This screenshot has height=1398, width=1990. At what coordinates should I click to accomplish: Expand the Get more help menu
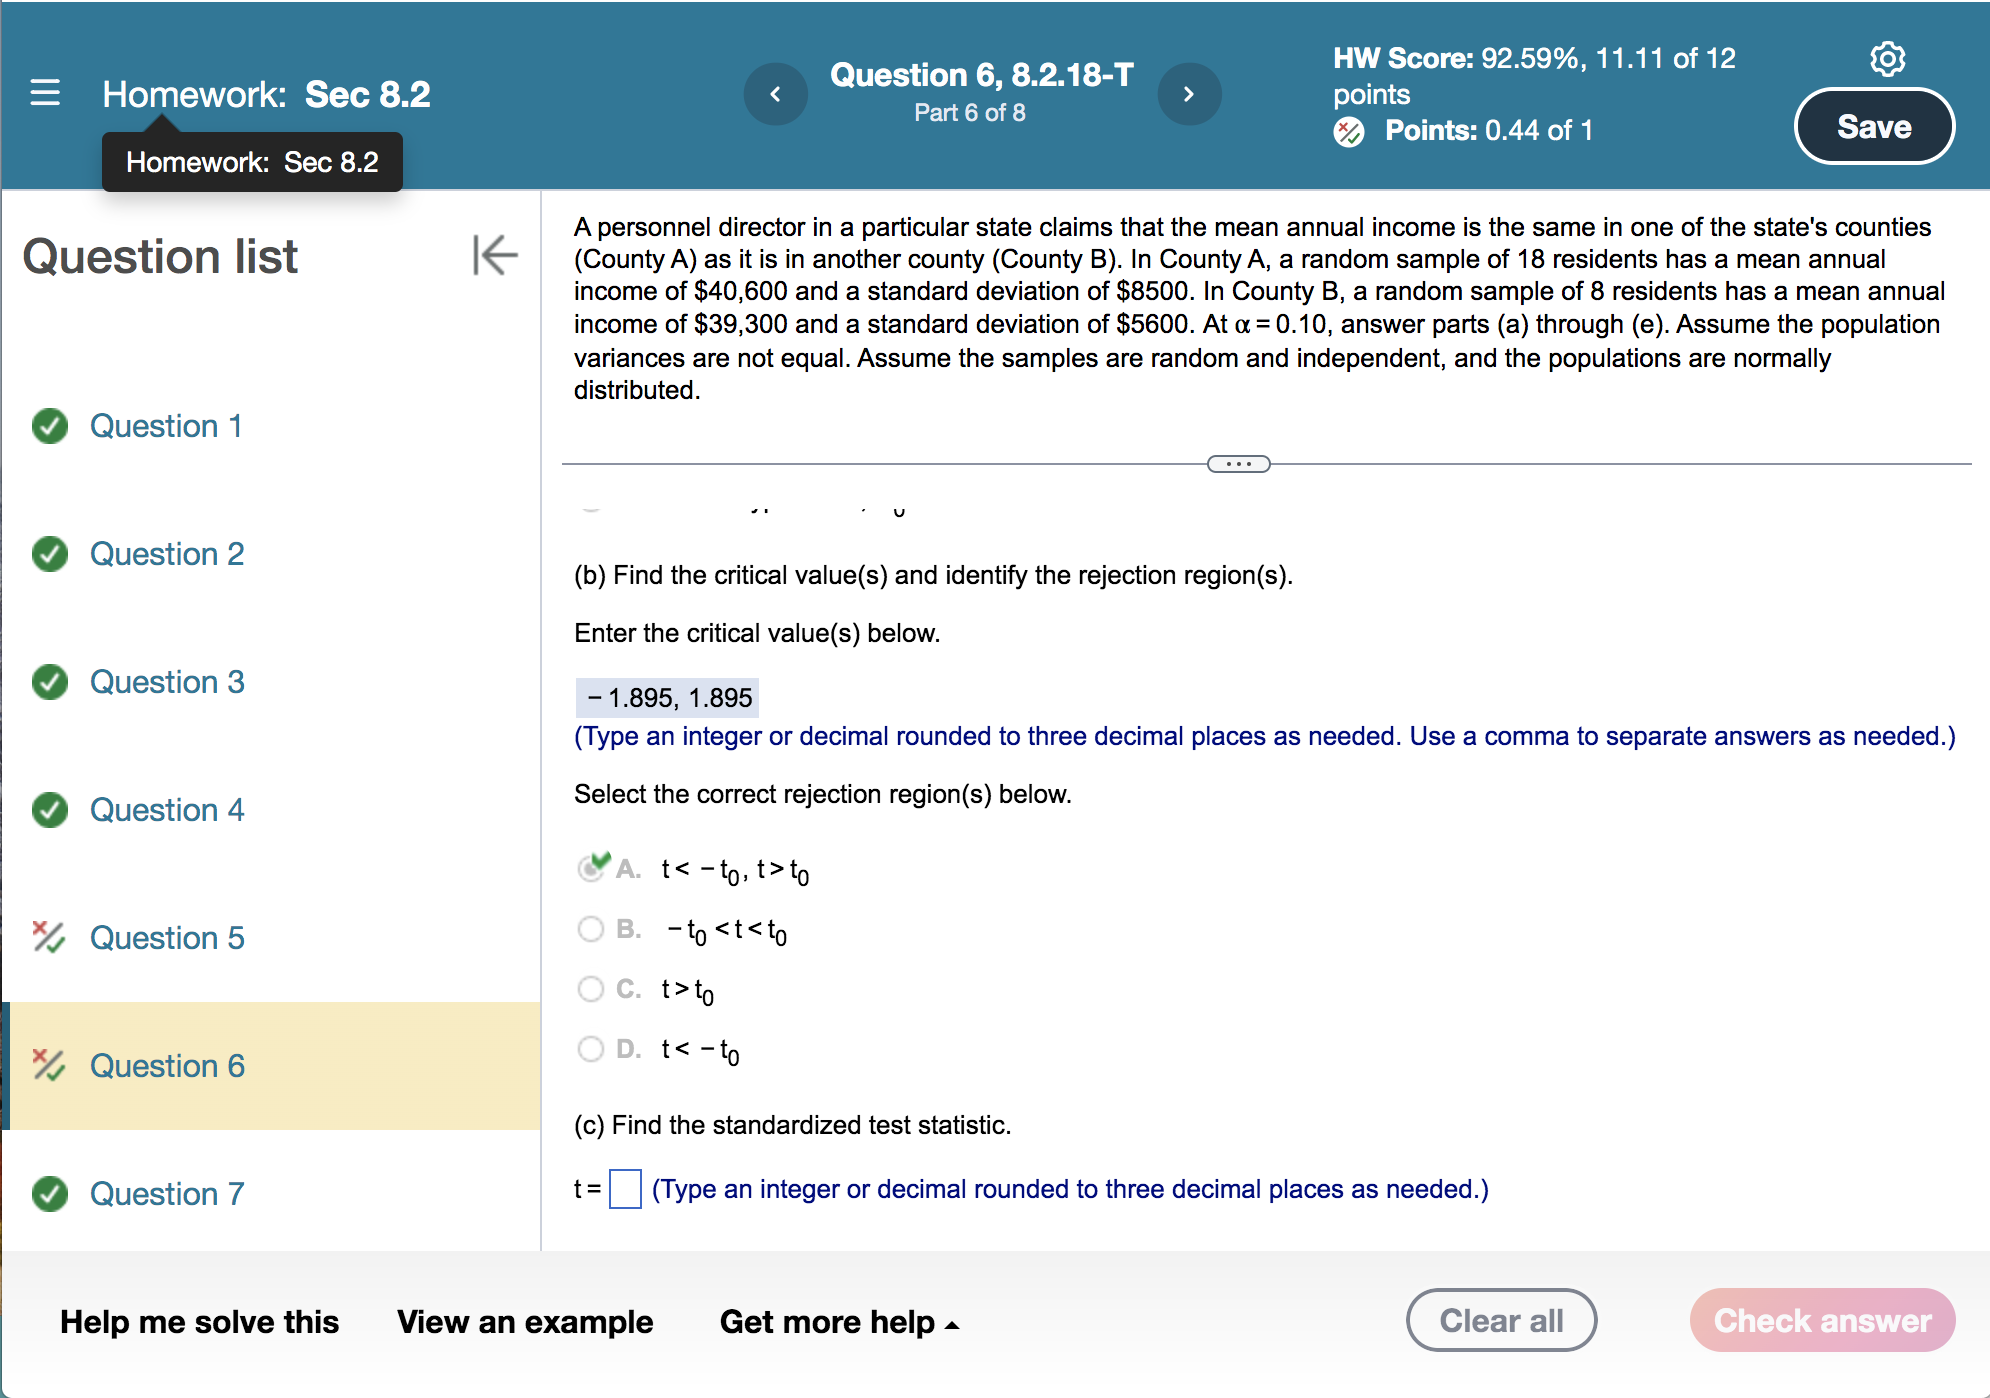[838, 1322]
